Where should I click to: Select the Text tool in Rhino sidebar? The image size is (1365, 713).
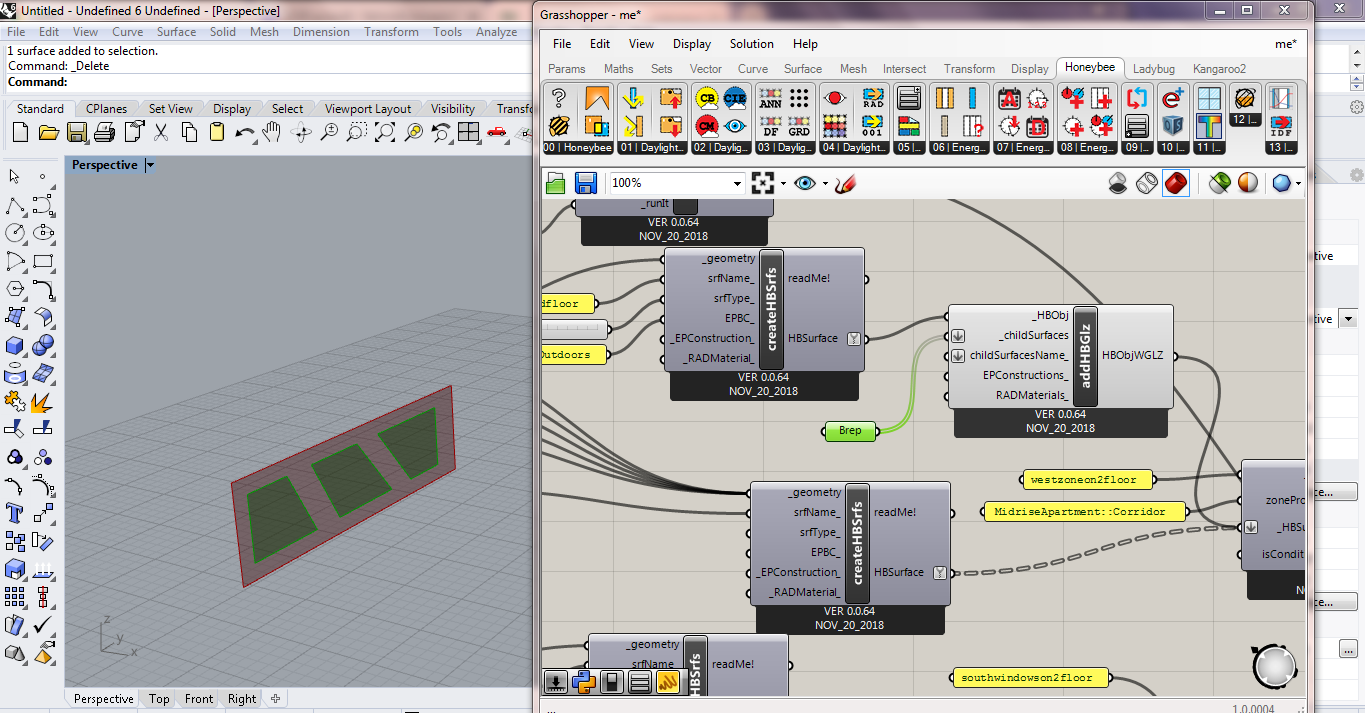coord(15,513)
